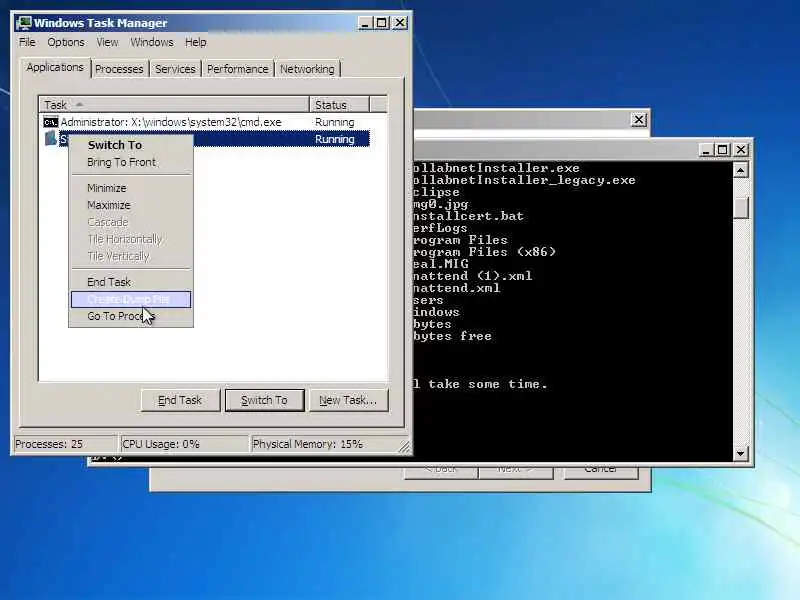This screenshot has height=600, width=800.
Task: Switch to the Networking tab
Action: tap(307, 69)
